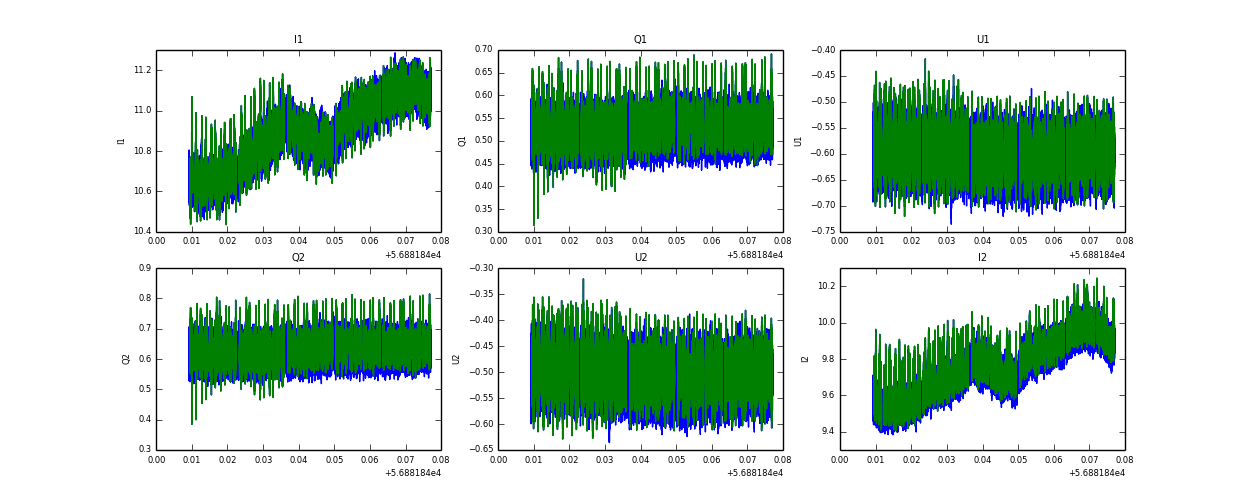Image resolution: width=1250 pixels, height=500 pixels.
Task: Select the U2 subplot title
Action: (x=640, y=258)
